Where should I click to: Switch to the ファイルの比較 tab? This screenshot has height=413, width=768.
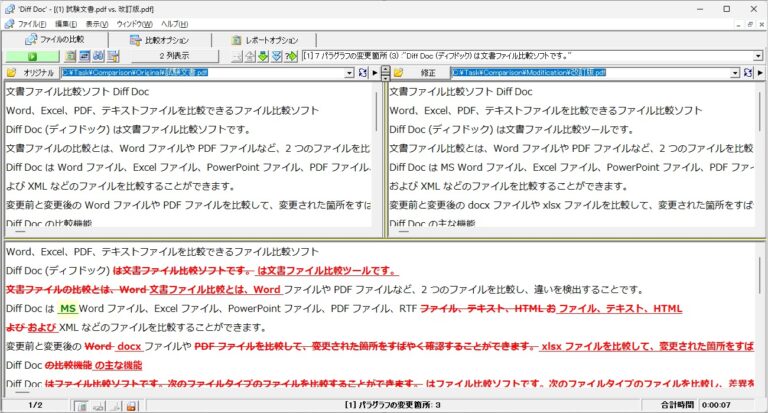coord(55,40)
